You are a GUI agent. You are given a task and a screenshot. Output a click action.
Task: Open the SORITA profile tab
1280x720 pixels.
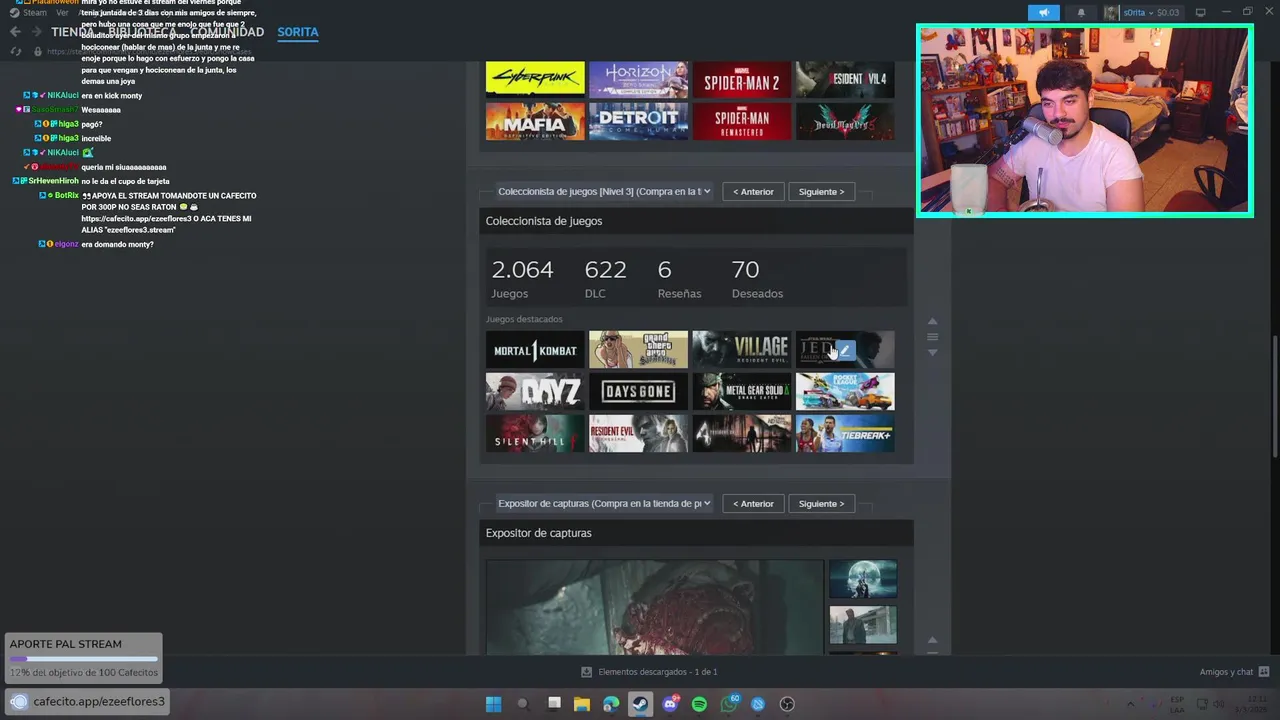click(298, 32)
